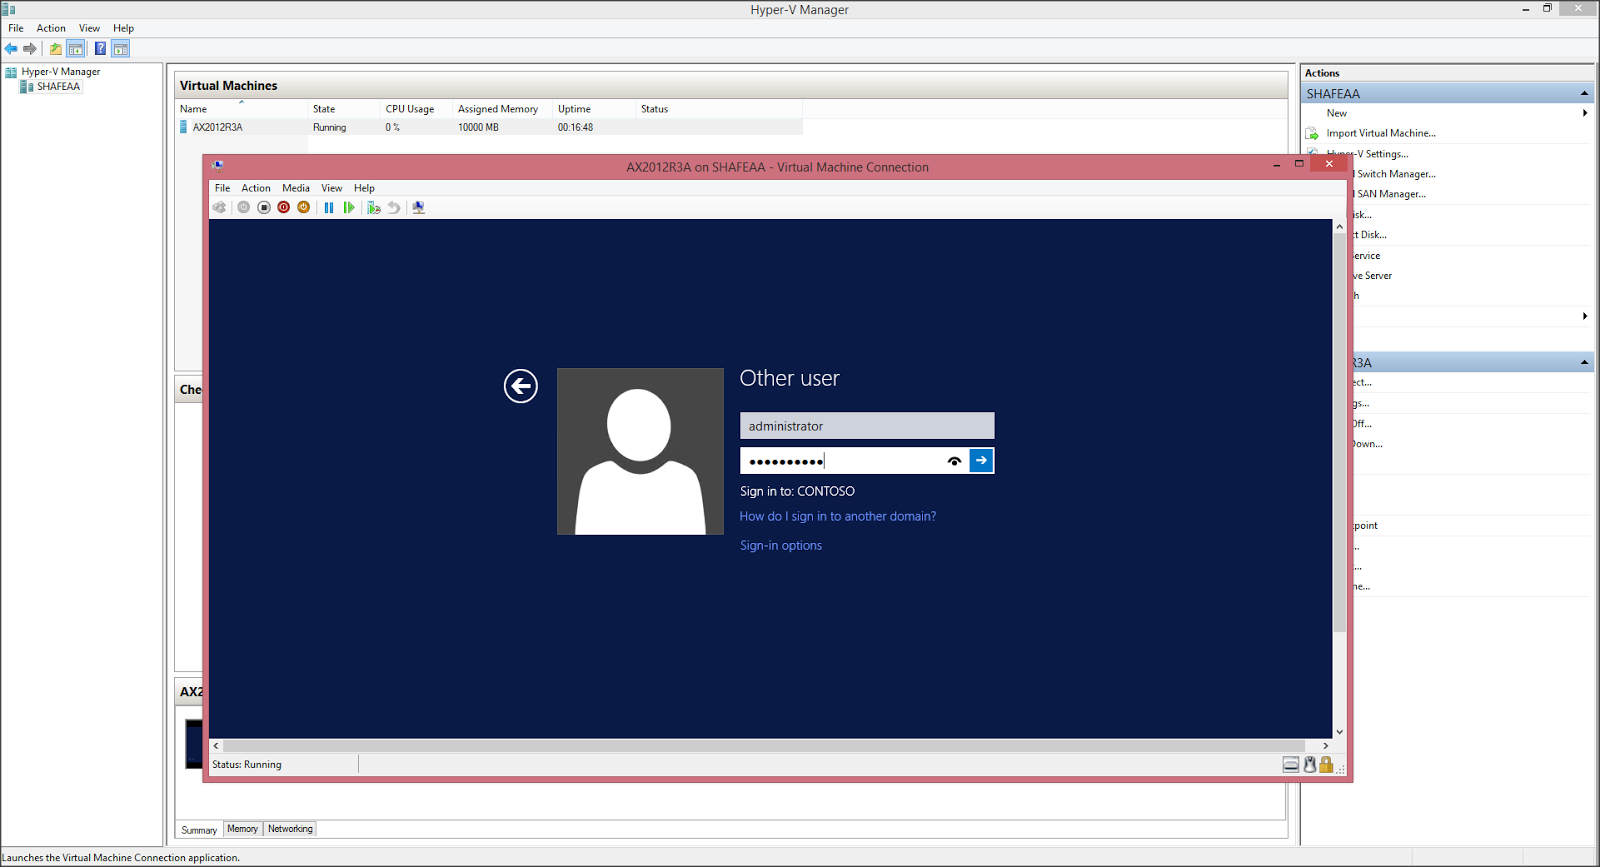1600x867 pixels.
Task: Toggle the Show/Hide Action Pane toolbar icon
Action: [121, 48]
